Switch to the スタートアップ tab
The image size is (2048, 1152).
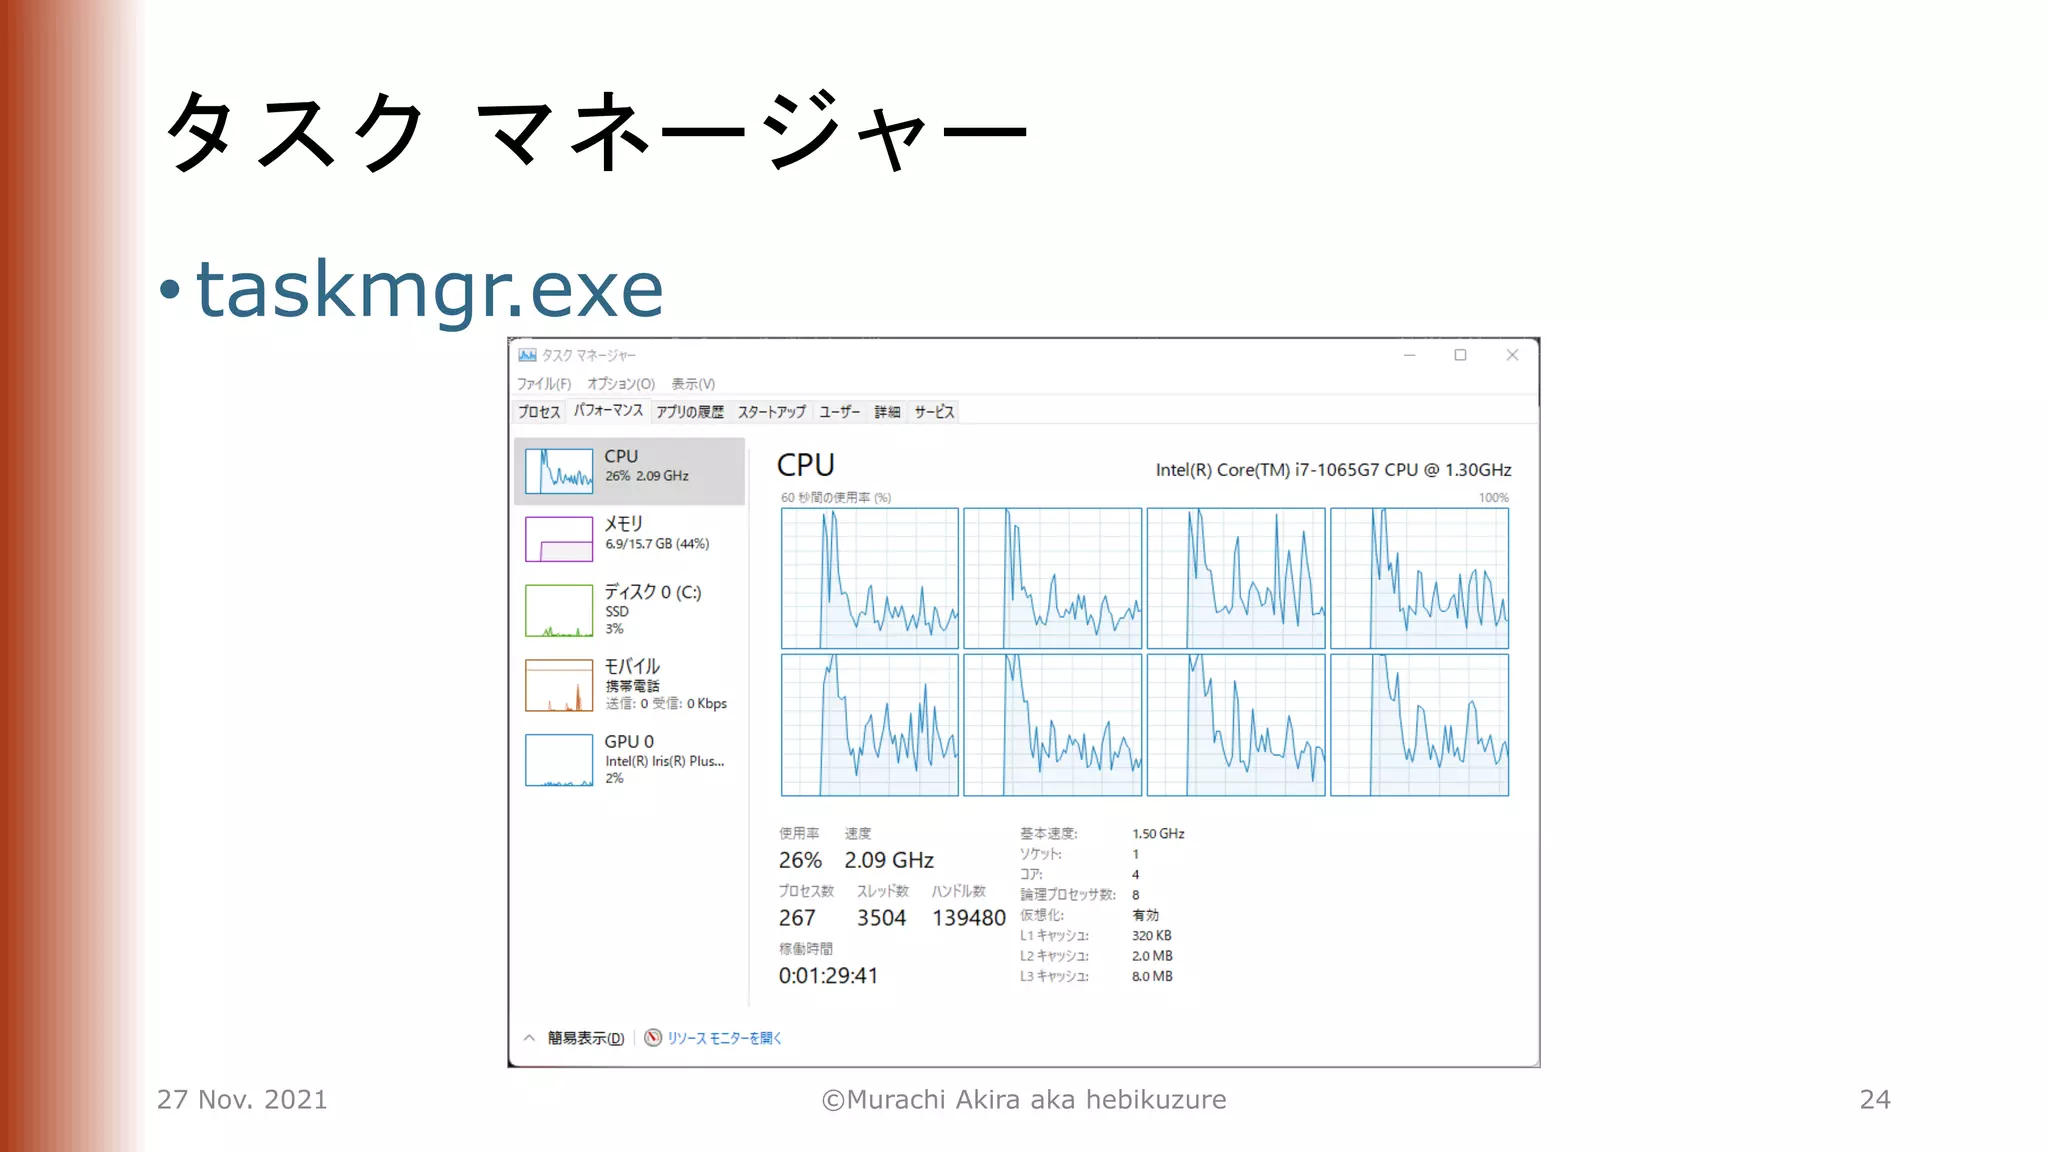772,412
